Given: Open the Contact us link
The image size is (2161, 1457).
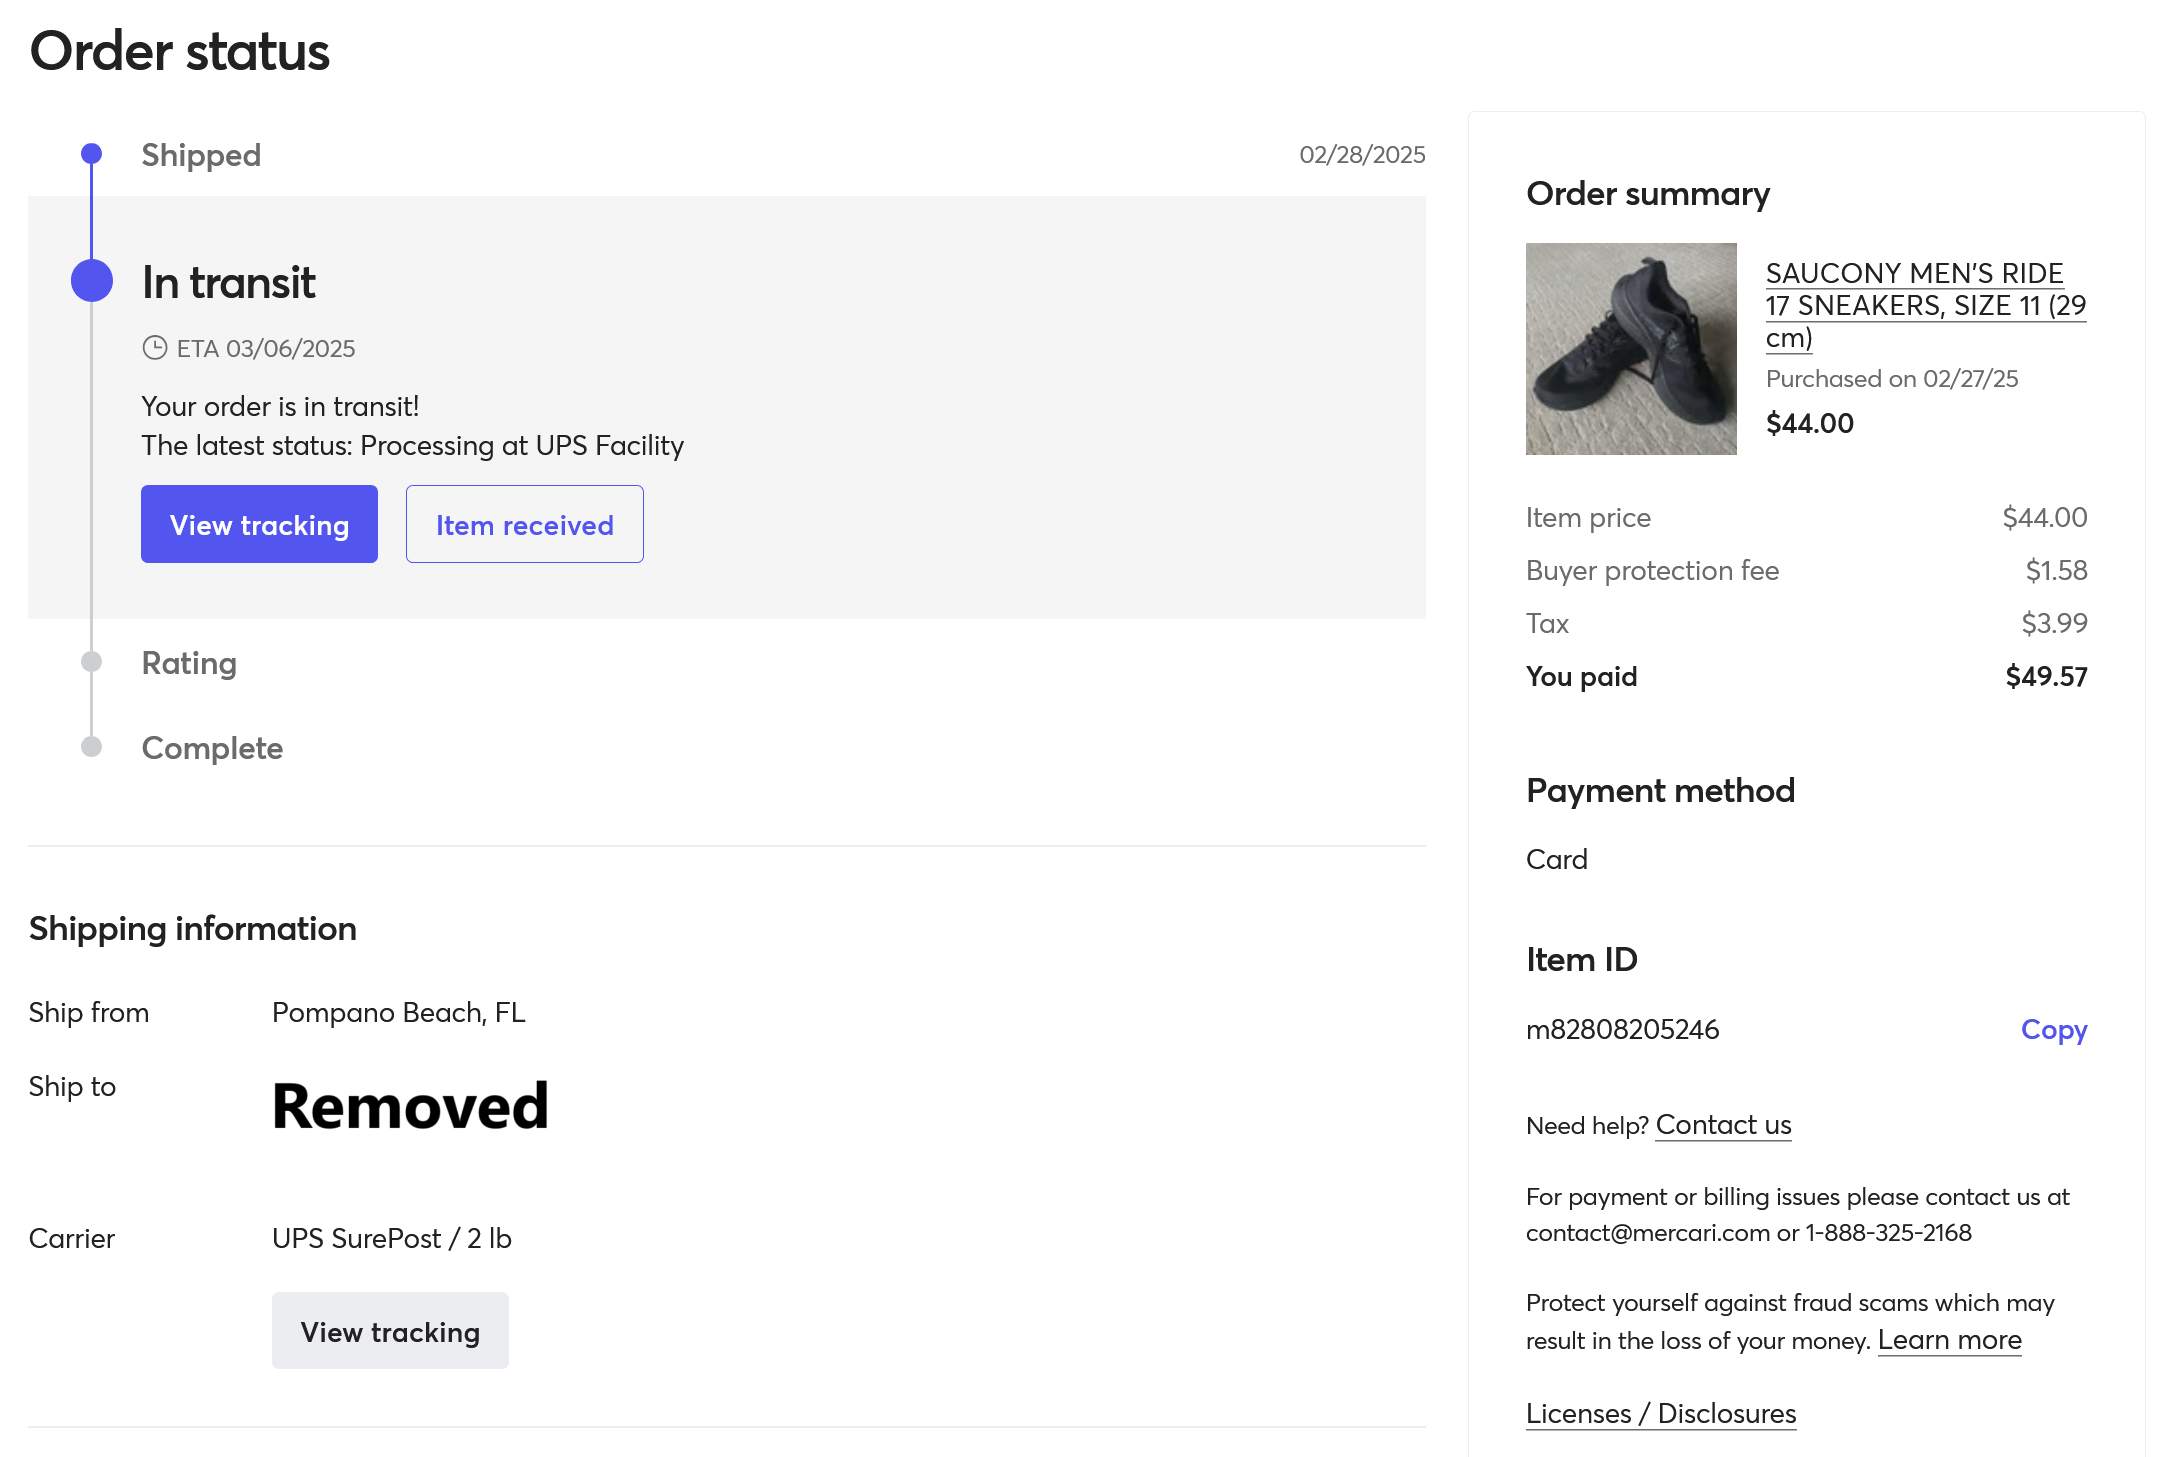Looking at the screenshot, I should (x=1723, y=1125).
